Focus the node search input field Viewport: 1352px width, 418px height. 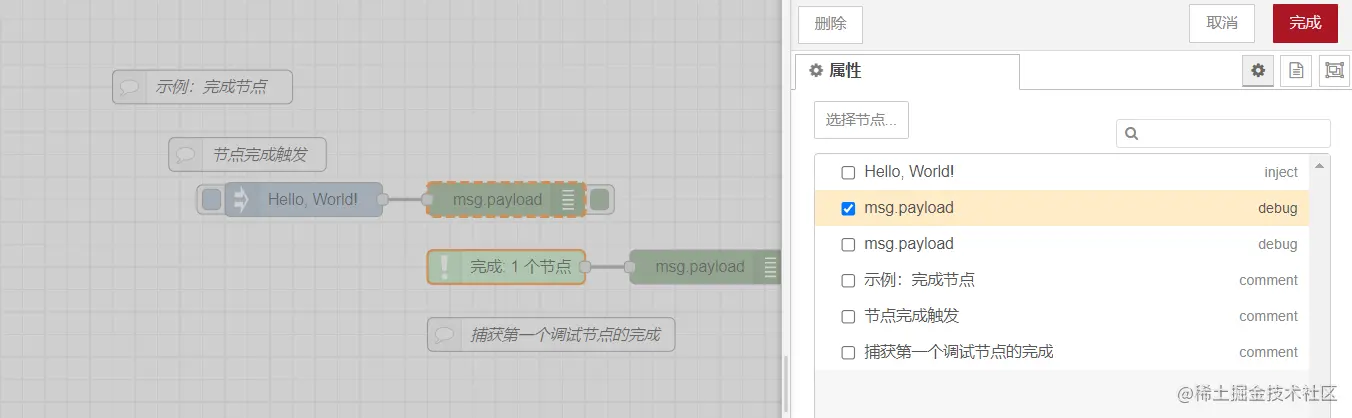click(x=1223, y=133)
